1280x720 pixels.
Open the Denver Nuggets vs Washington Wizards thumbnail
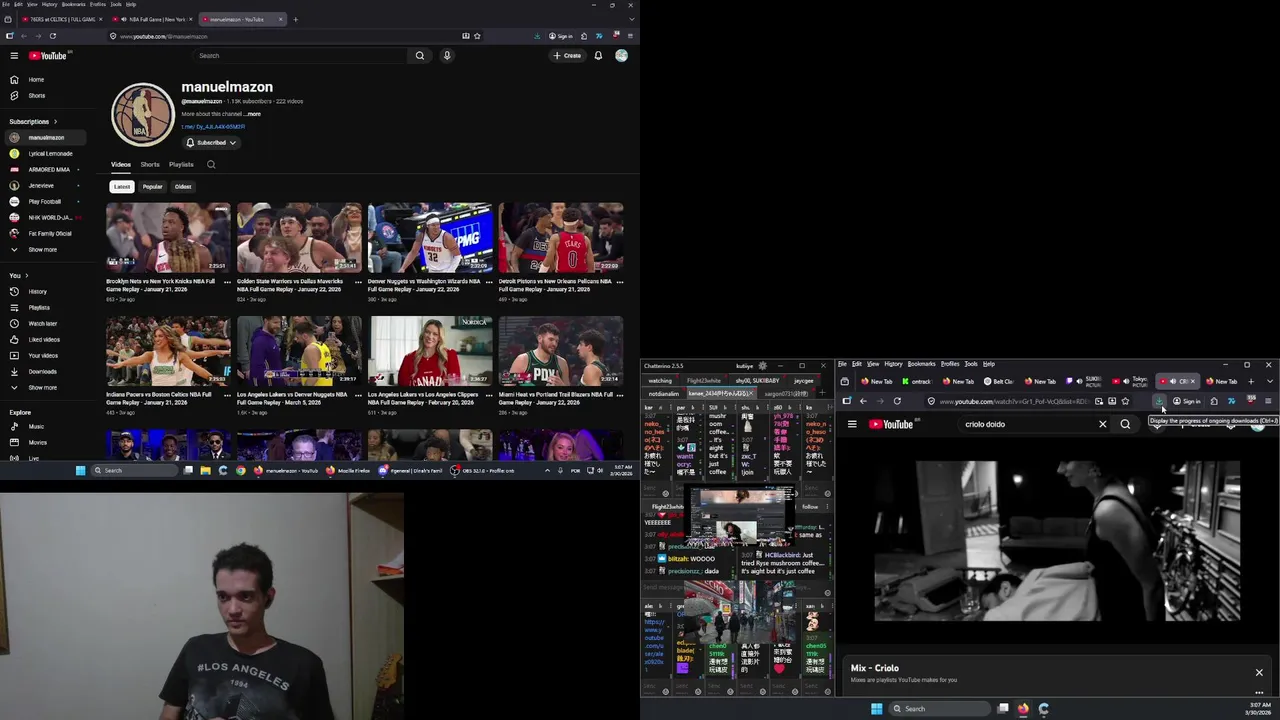point(430,237)
